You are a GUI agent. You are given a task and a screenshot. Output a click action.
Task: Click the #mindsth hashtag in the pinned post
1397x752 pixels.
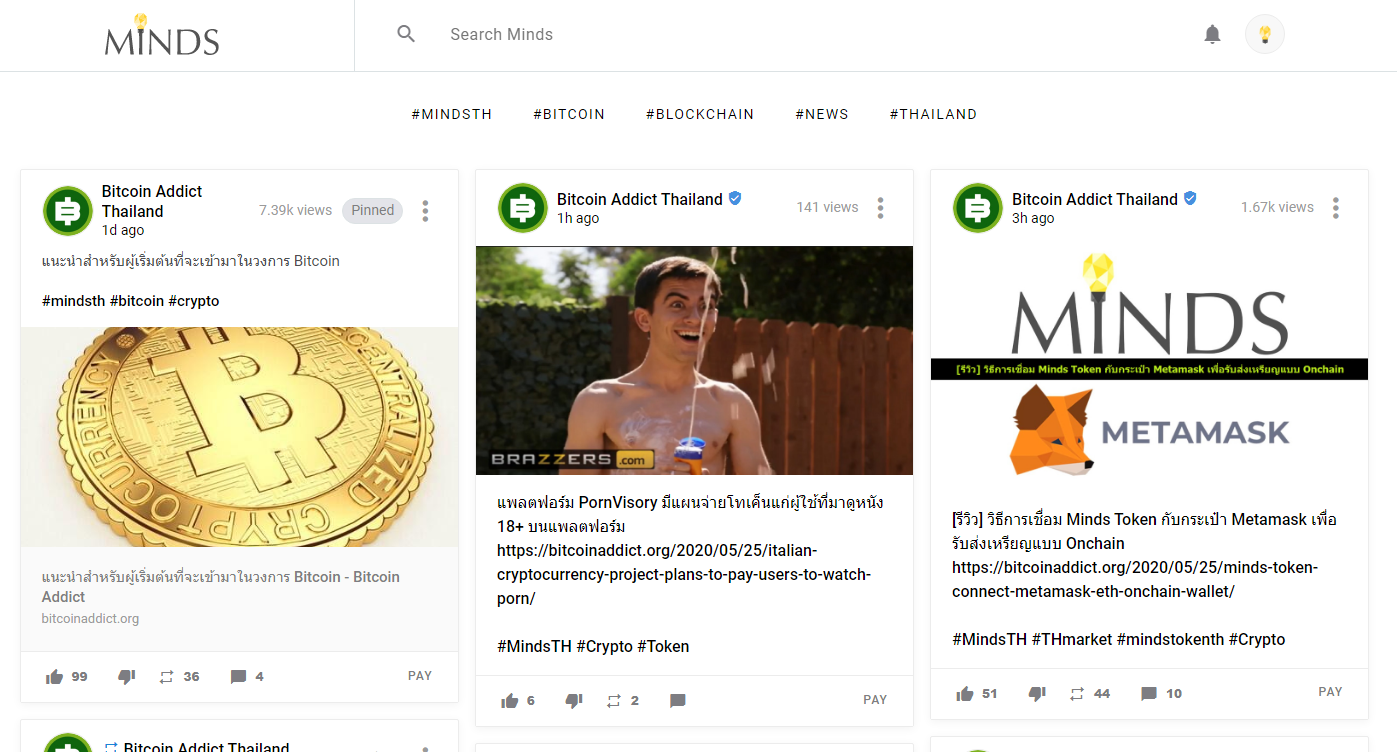pos(73,301)
